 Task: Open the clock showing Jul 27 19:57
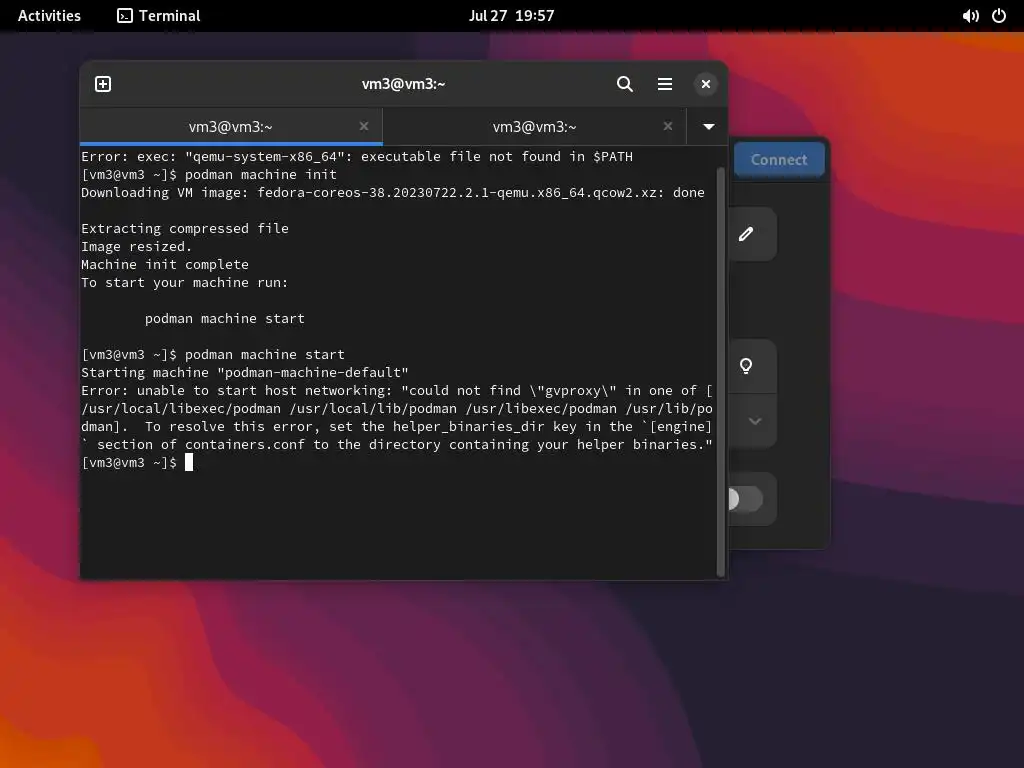511,16
